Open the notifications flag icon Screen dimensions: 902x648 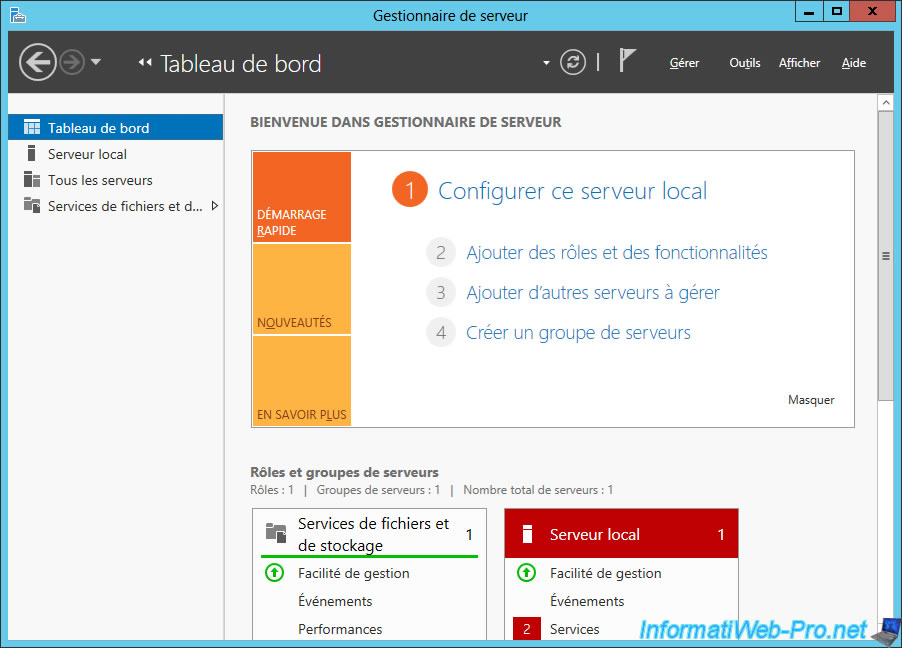(626, 60)
